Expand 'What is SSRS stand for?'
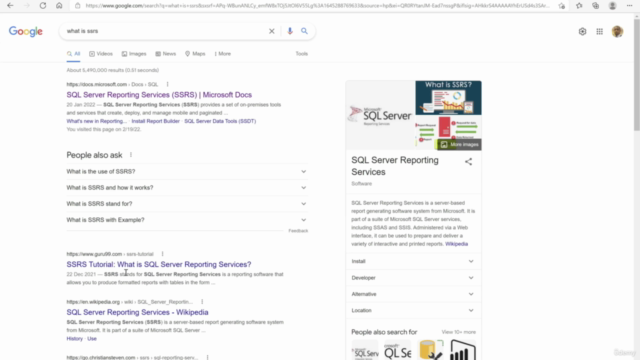 click(187, 204)
